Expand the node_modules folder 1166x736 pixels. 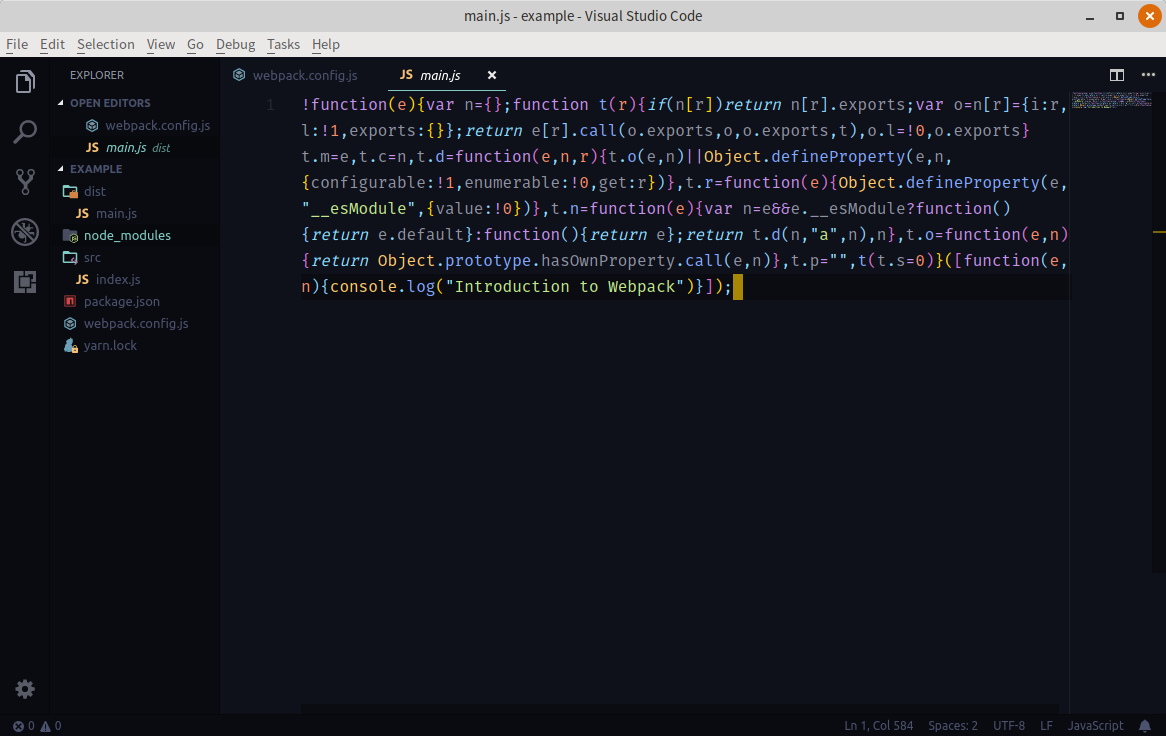click(x=127, y=236)
